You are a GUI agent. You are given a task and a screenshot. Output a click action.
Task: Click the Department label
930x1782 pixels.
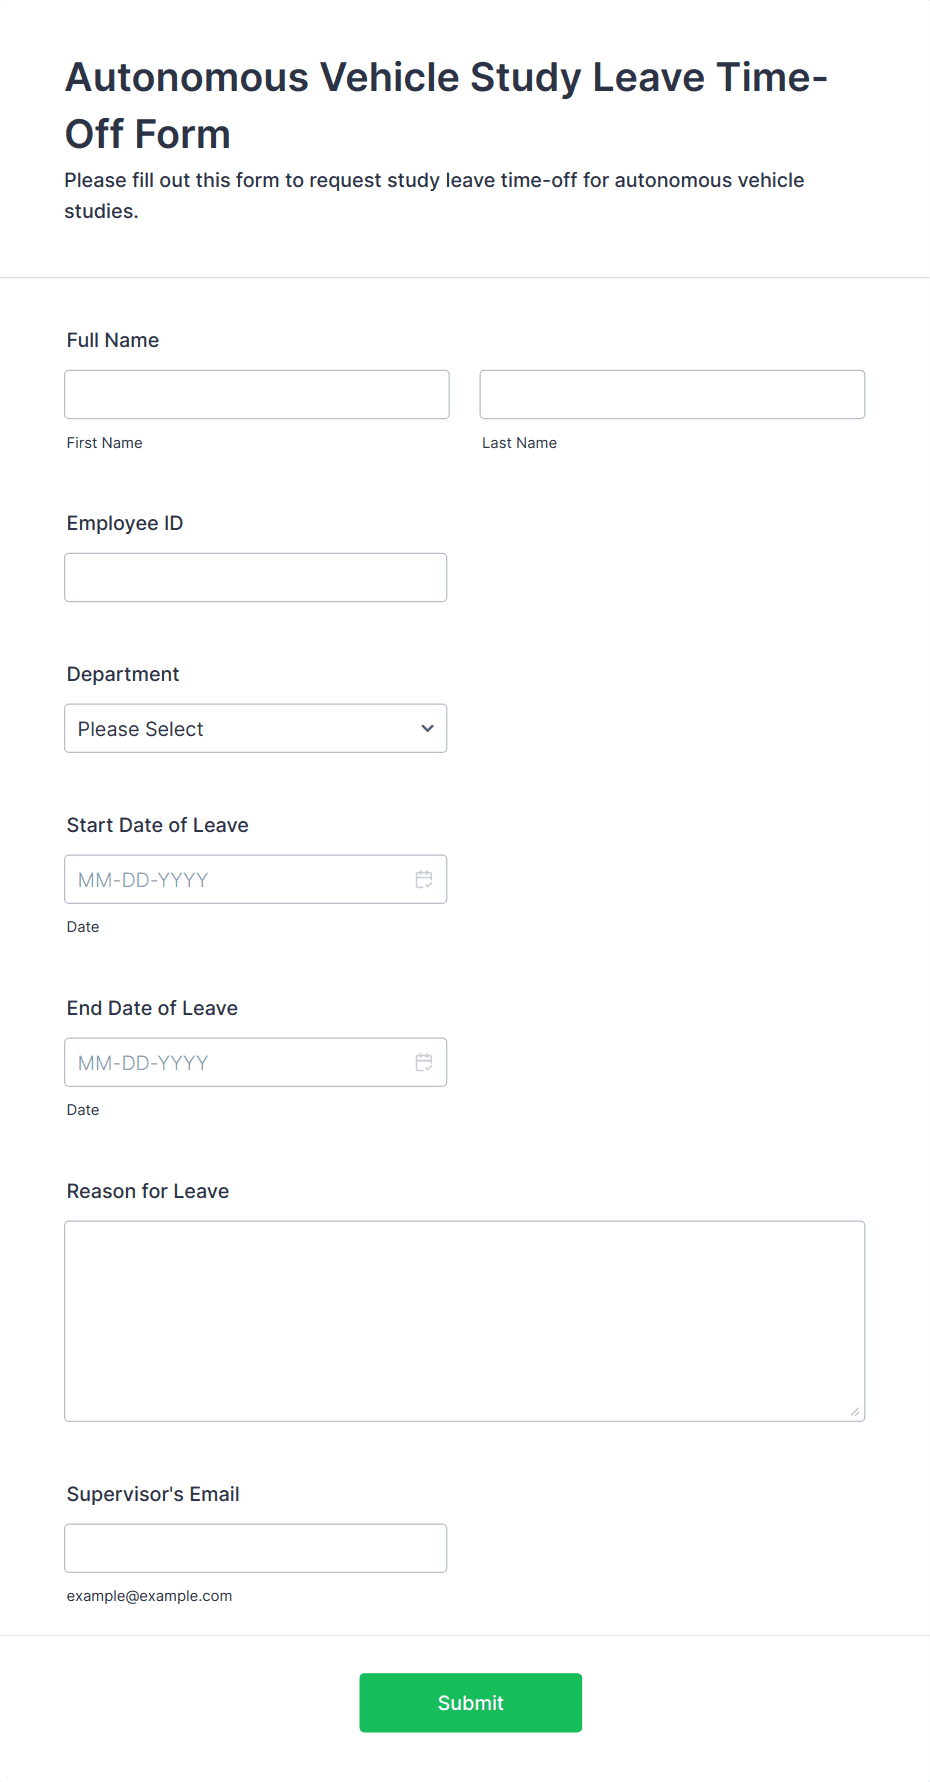click(x=123, y=674)
